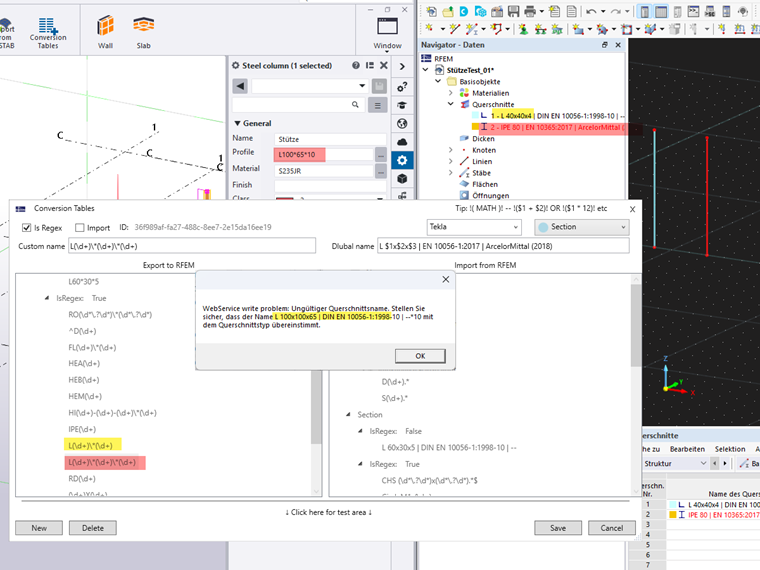Screen dimensions: 760x570
Task: Collapse the General section
Action: 238,123
